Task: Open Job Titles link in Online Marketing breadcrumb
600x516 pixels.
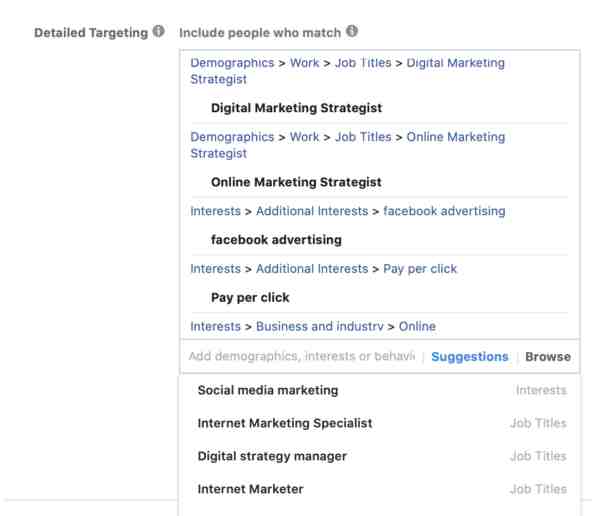Action: pos(363,137)
